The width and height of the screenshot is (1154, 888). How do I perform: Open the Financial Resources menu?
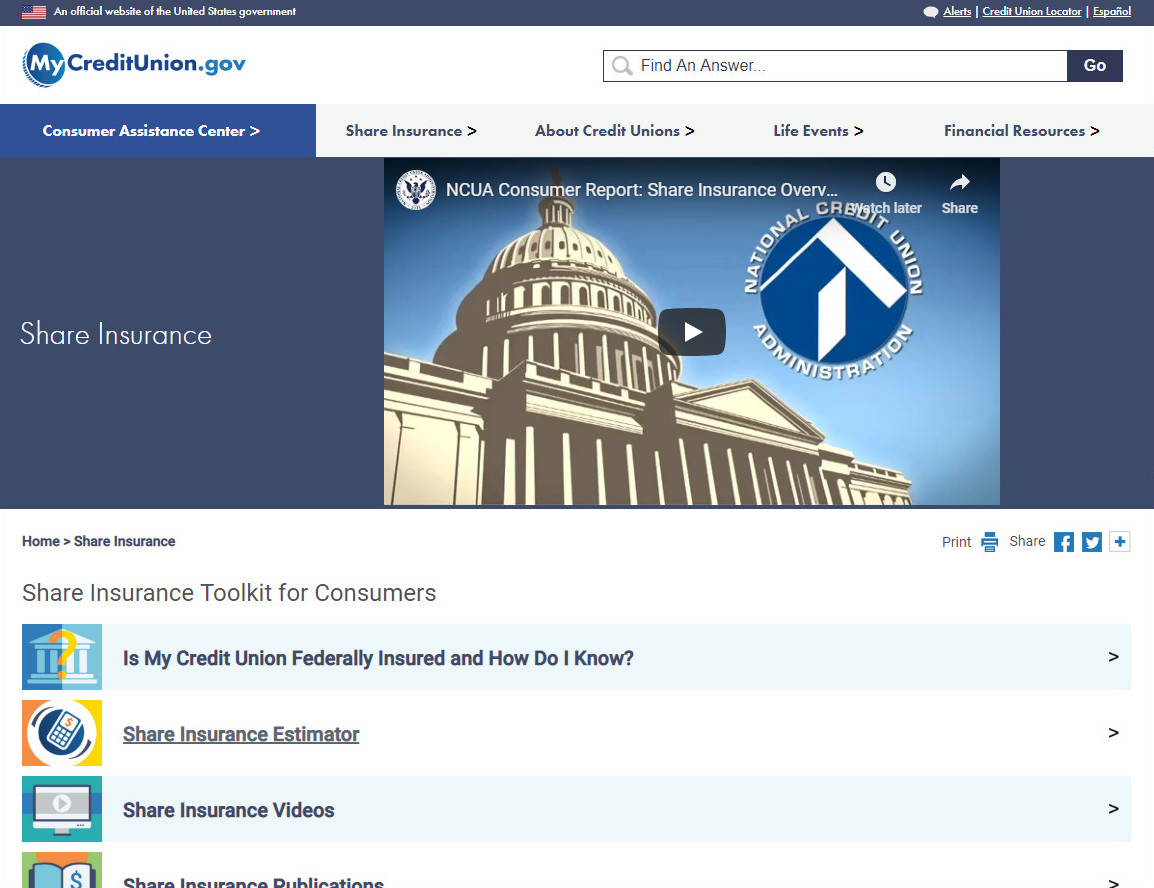[1022, 130]
